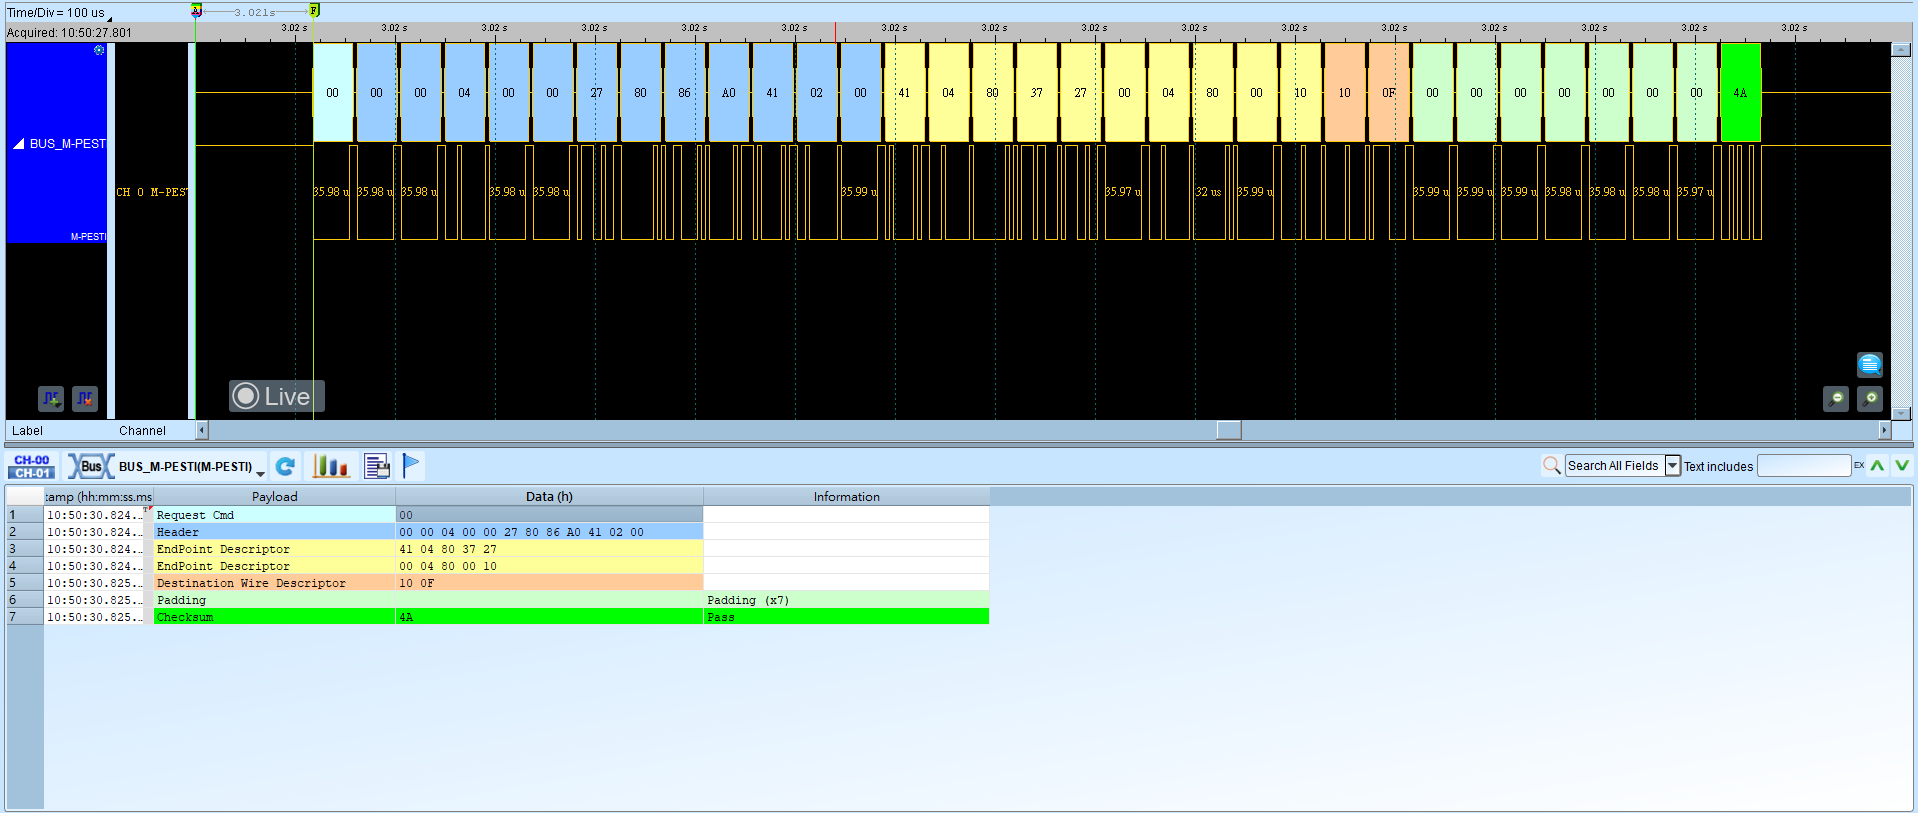Click waveform vertical scrollbar up arrow
Screen dimensions: 1918x813
point(1901,49)
